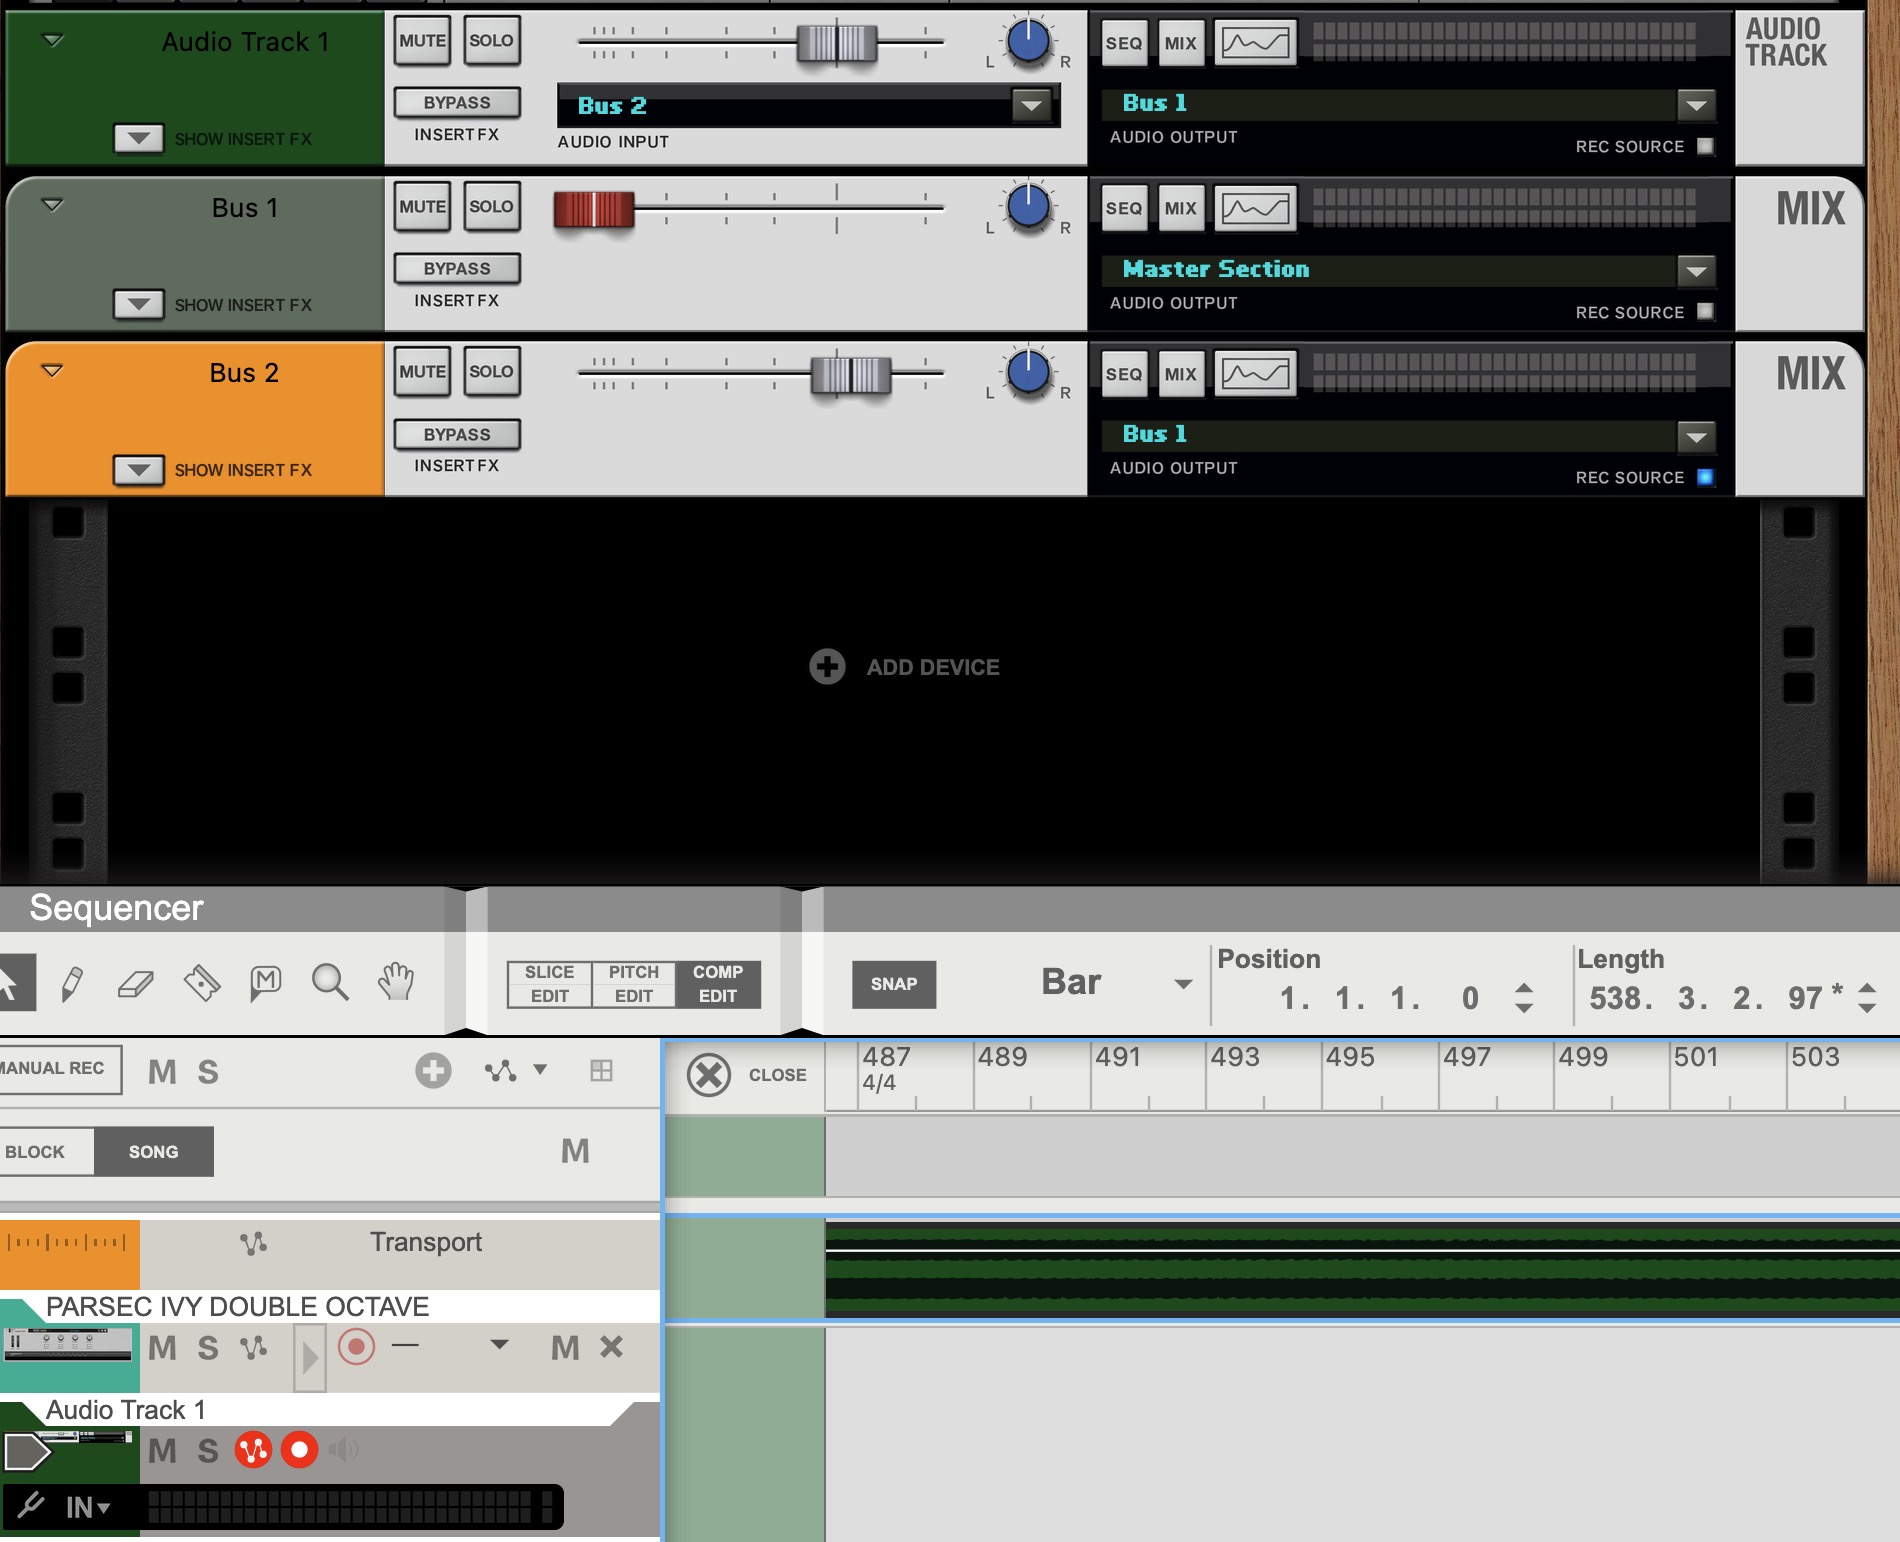Switch to Slice Edit mode
The height and width of the screenshot is (1542, 1900).
(x=549, y=984)
